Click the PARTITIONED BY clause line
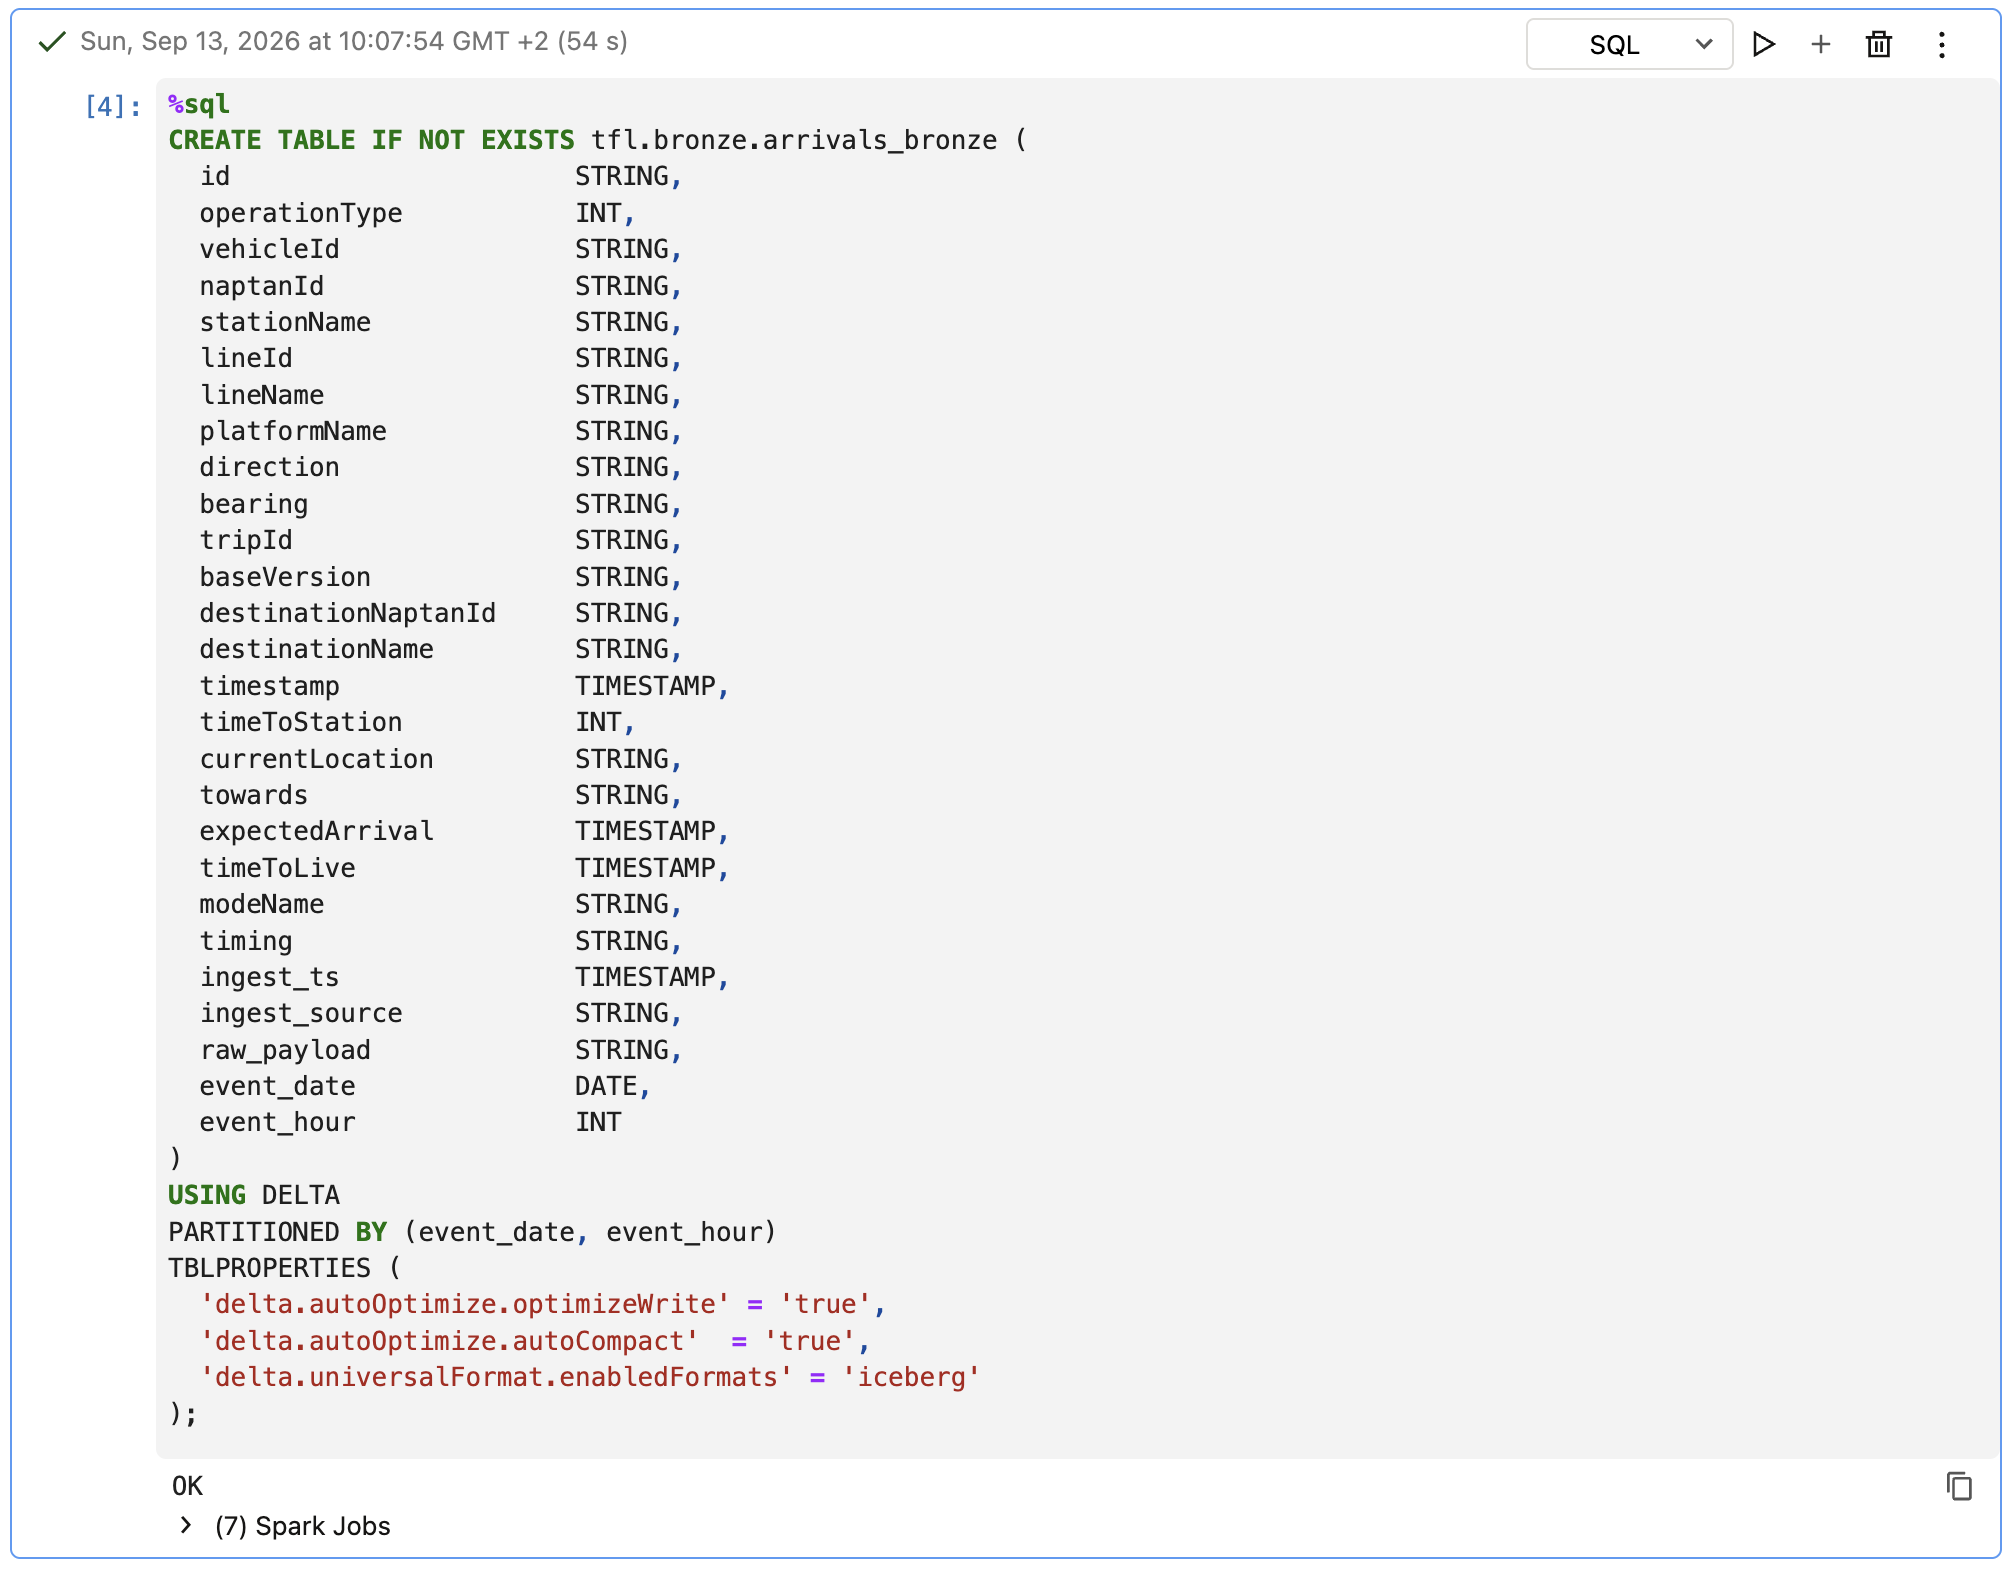Viewport: 2014px width, 1576px height. 472,1231
